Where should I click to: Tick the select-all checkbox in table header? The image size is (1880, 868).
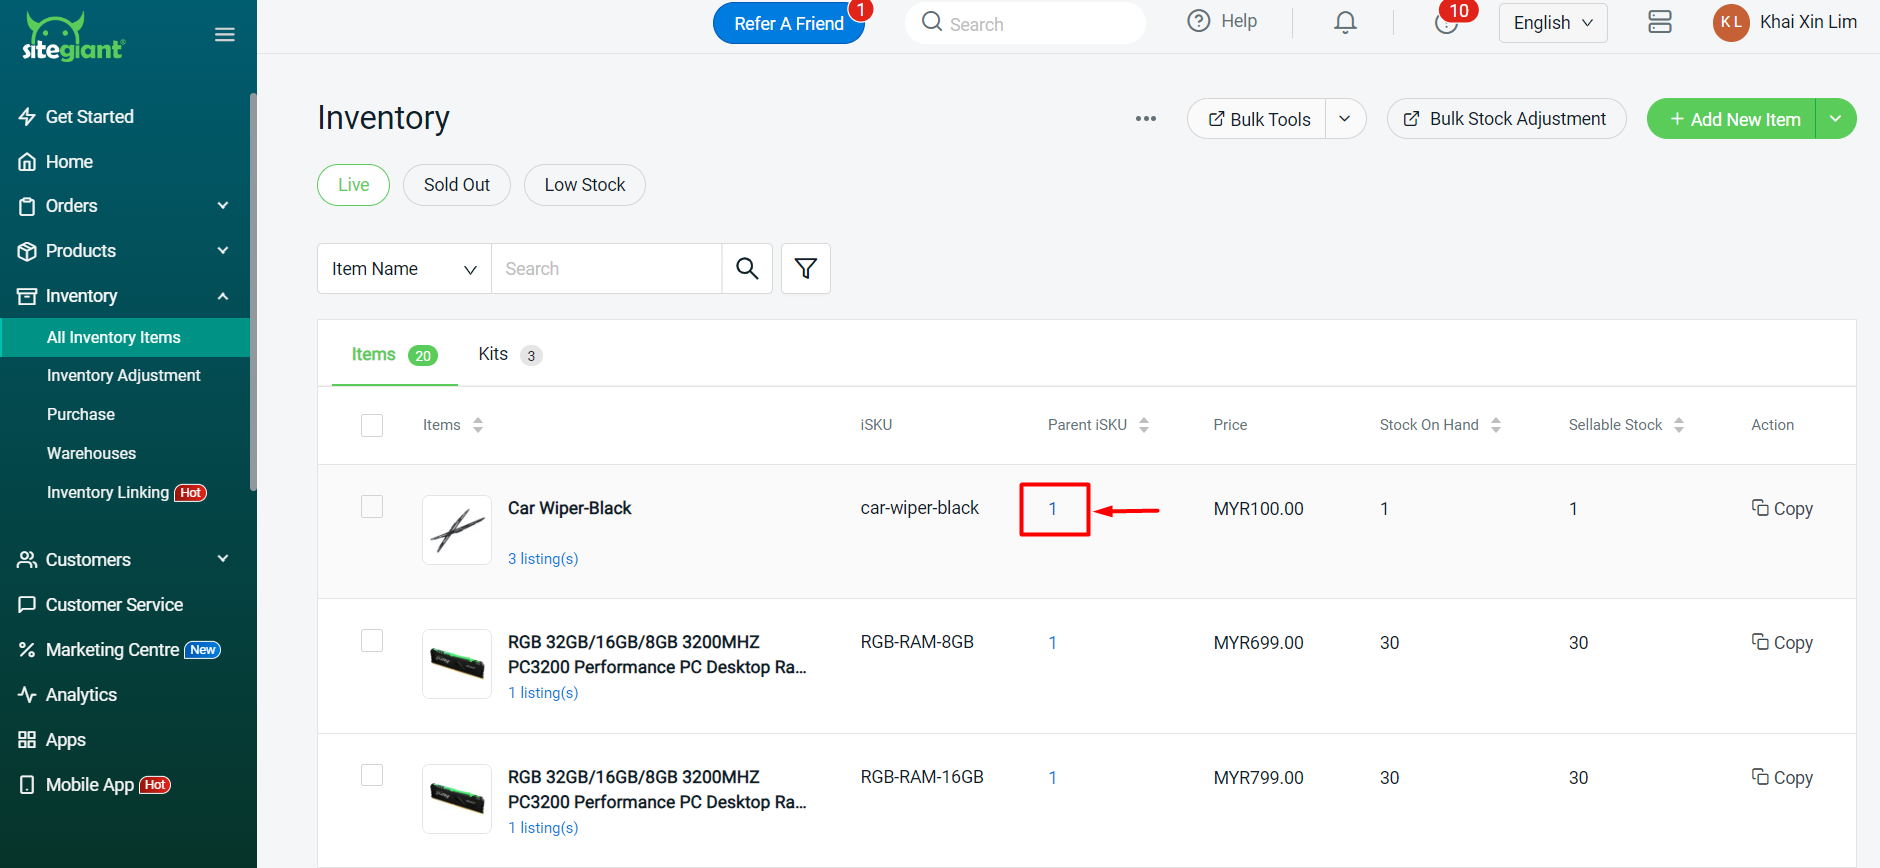pos(372,425)
